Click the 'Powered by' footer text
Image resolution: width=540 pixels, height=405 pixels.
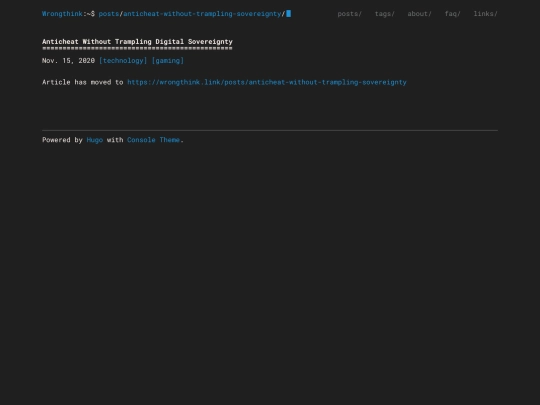click(x=62, y=140)
